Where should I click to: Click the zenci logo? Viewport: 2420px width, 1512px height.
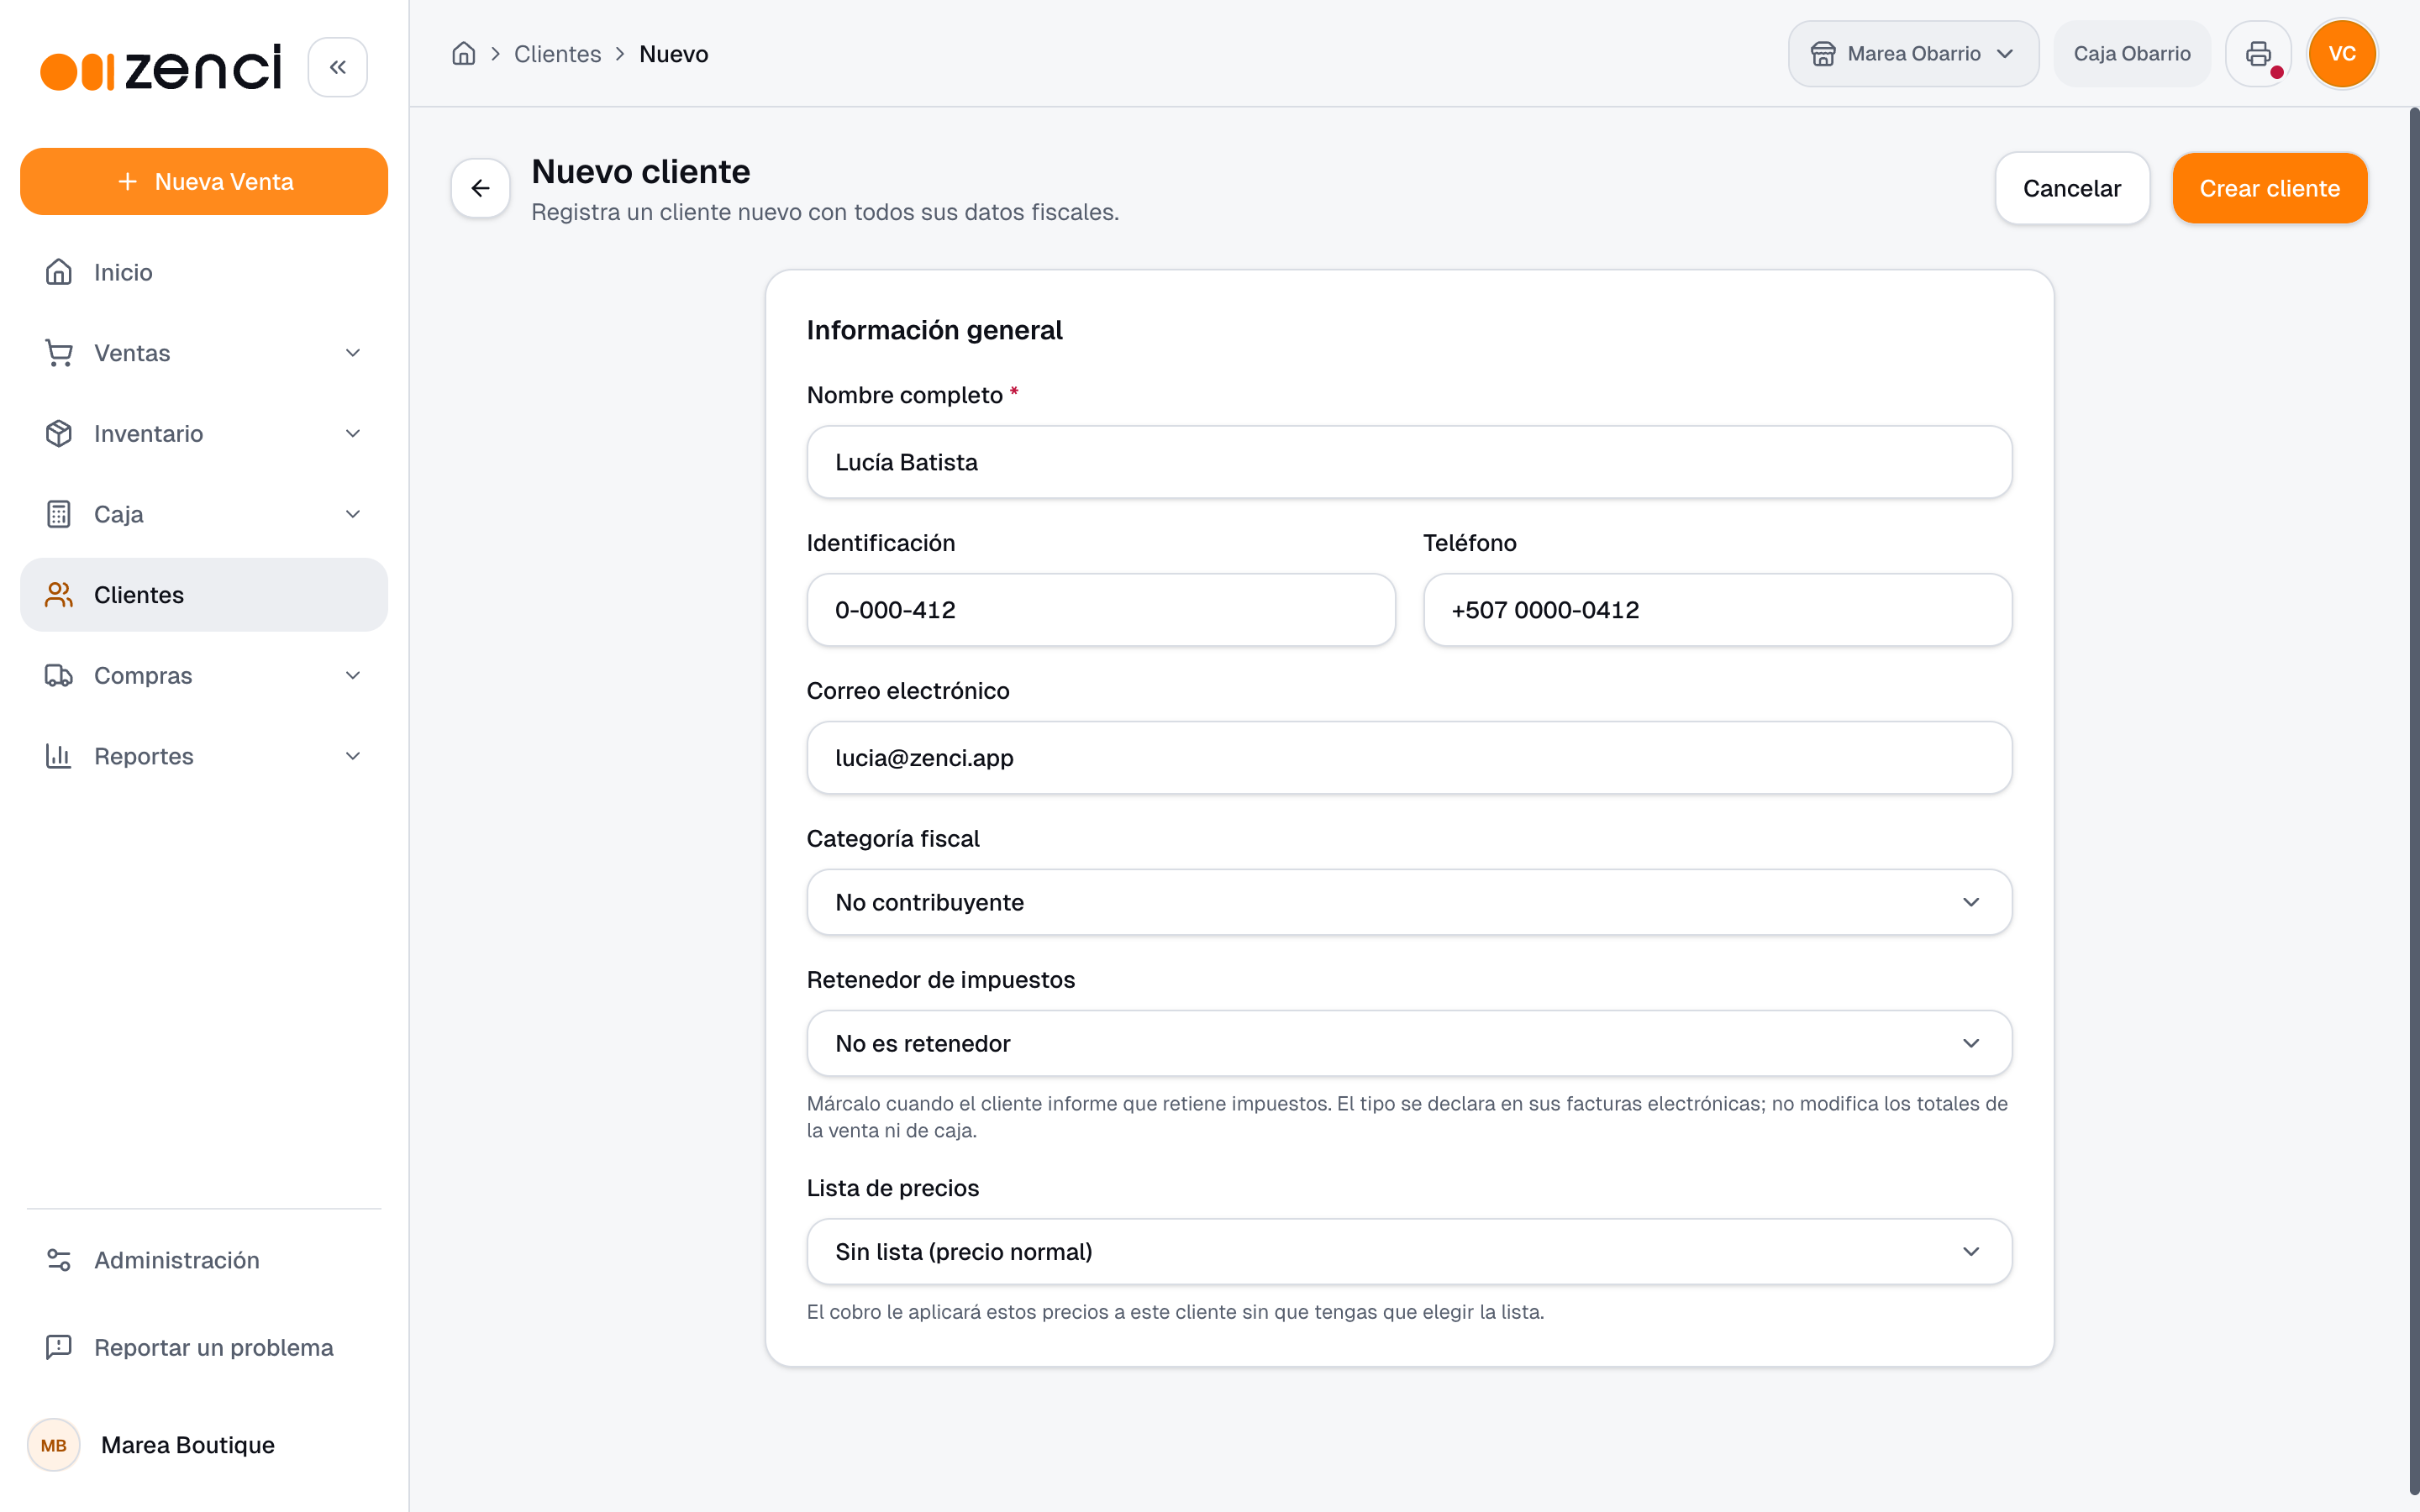pyautogui.click(x=161, y=68)
